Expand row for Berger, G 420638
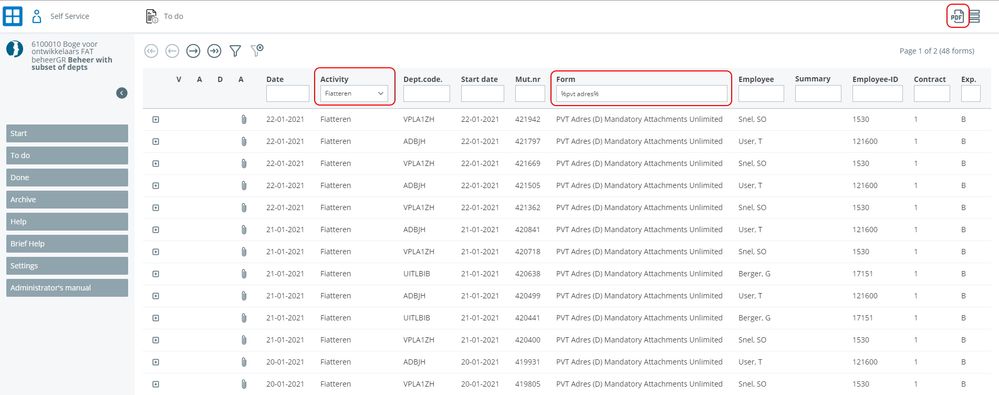The height and width of the screenshot is (395, 999). [x=155, y=274]
